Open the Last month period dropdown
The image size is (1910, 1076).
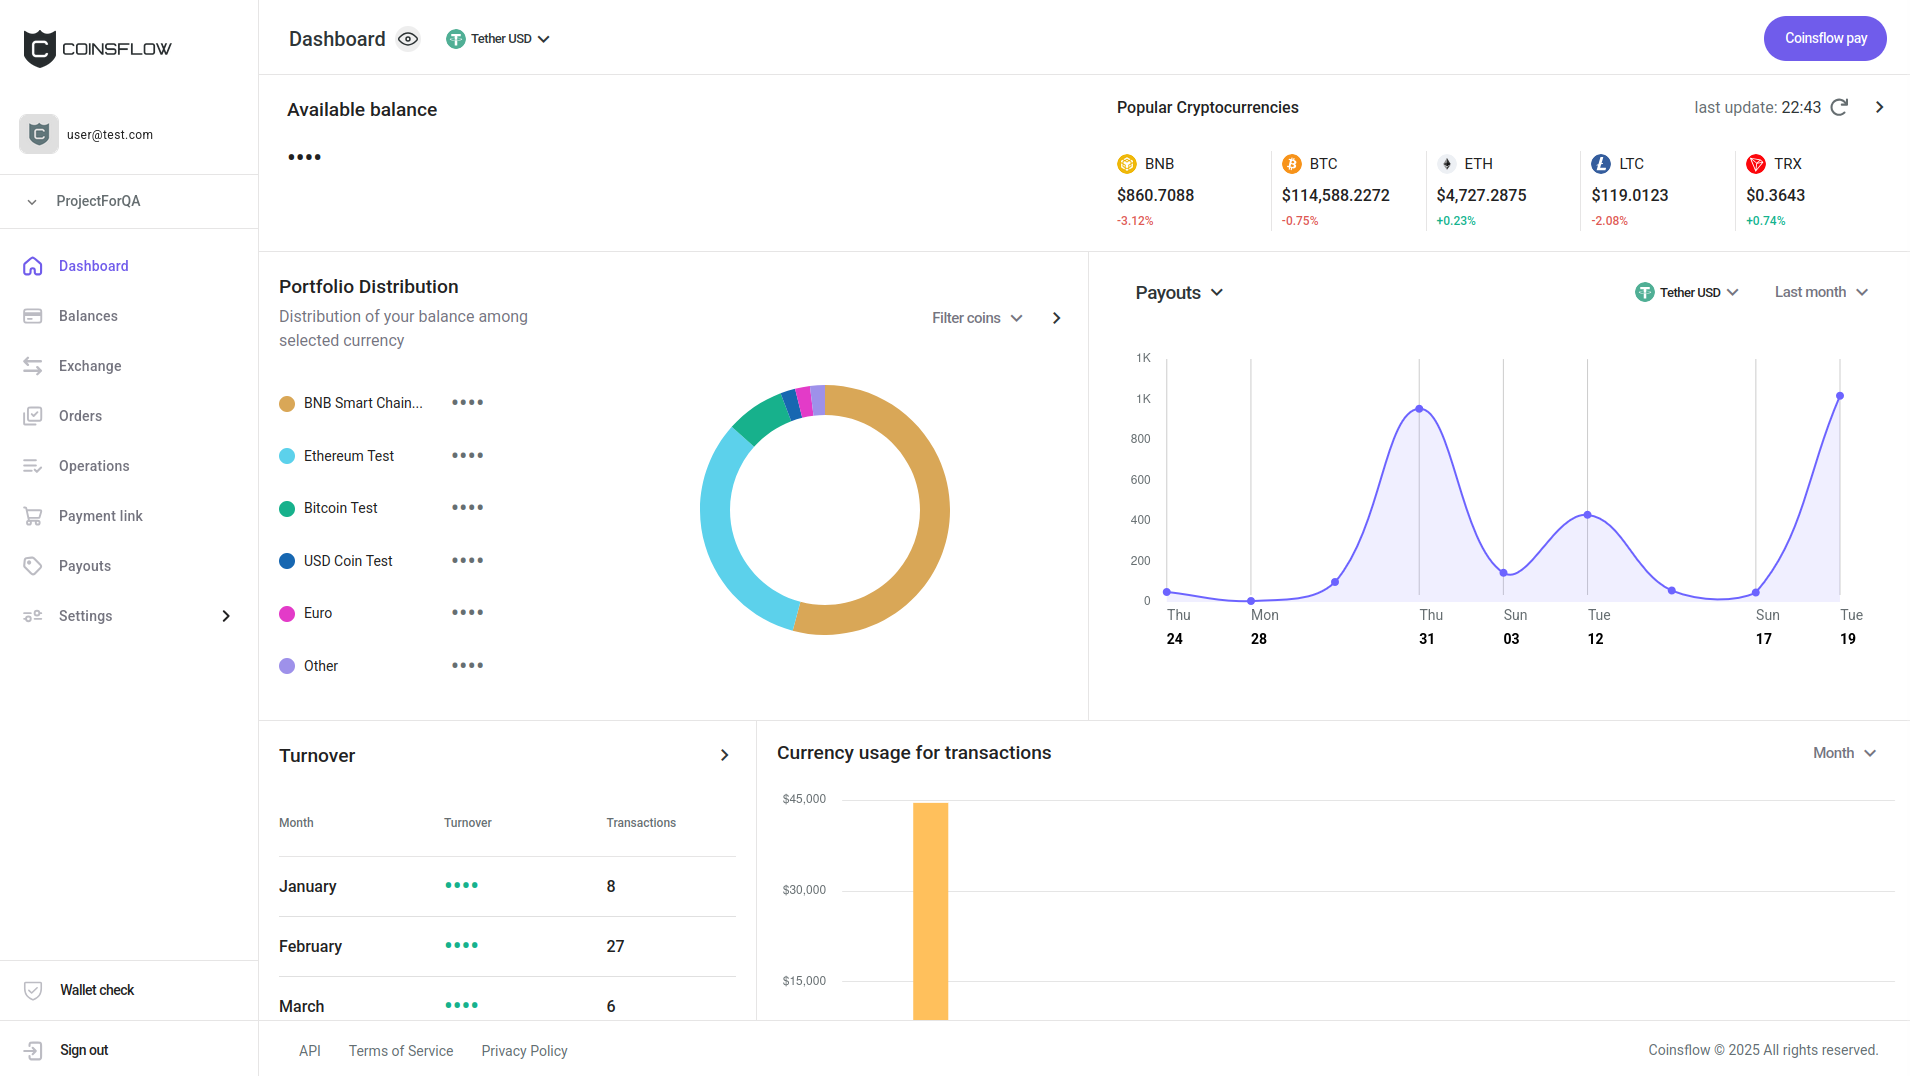click(1821, 292)
